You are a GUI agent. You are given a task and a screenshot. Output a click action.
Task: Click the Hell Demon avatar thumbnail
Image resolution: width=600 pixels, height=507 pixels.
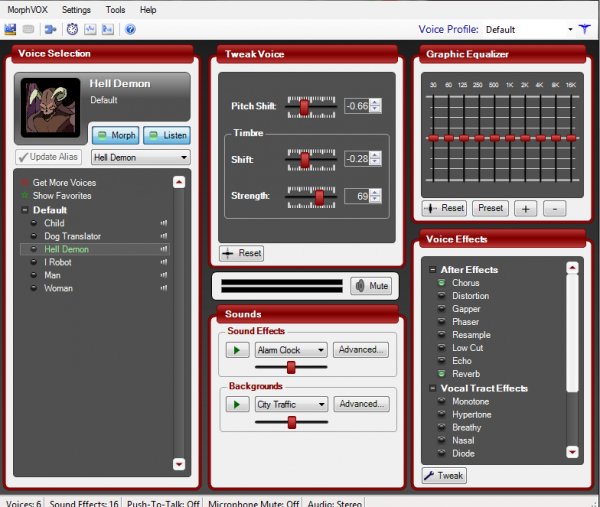[x=50, y=108]
